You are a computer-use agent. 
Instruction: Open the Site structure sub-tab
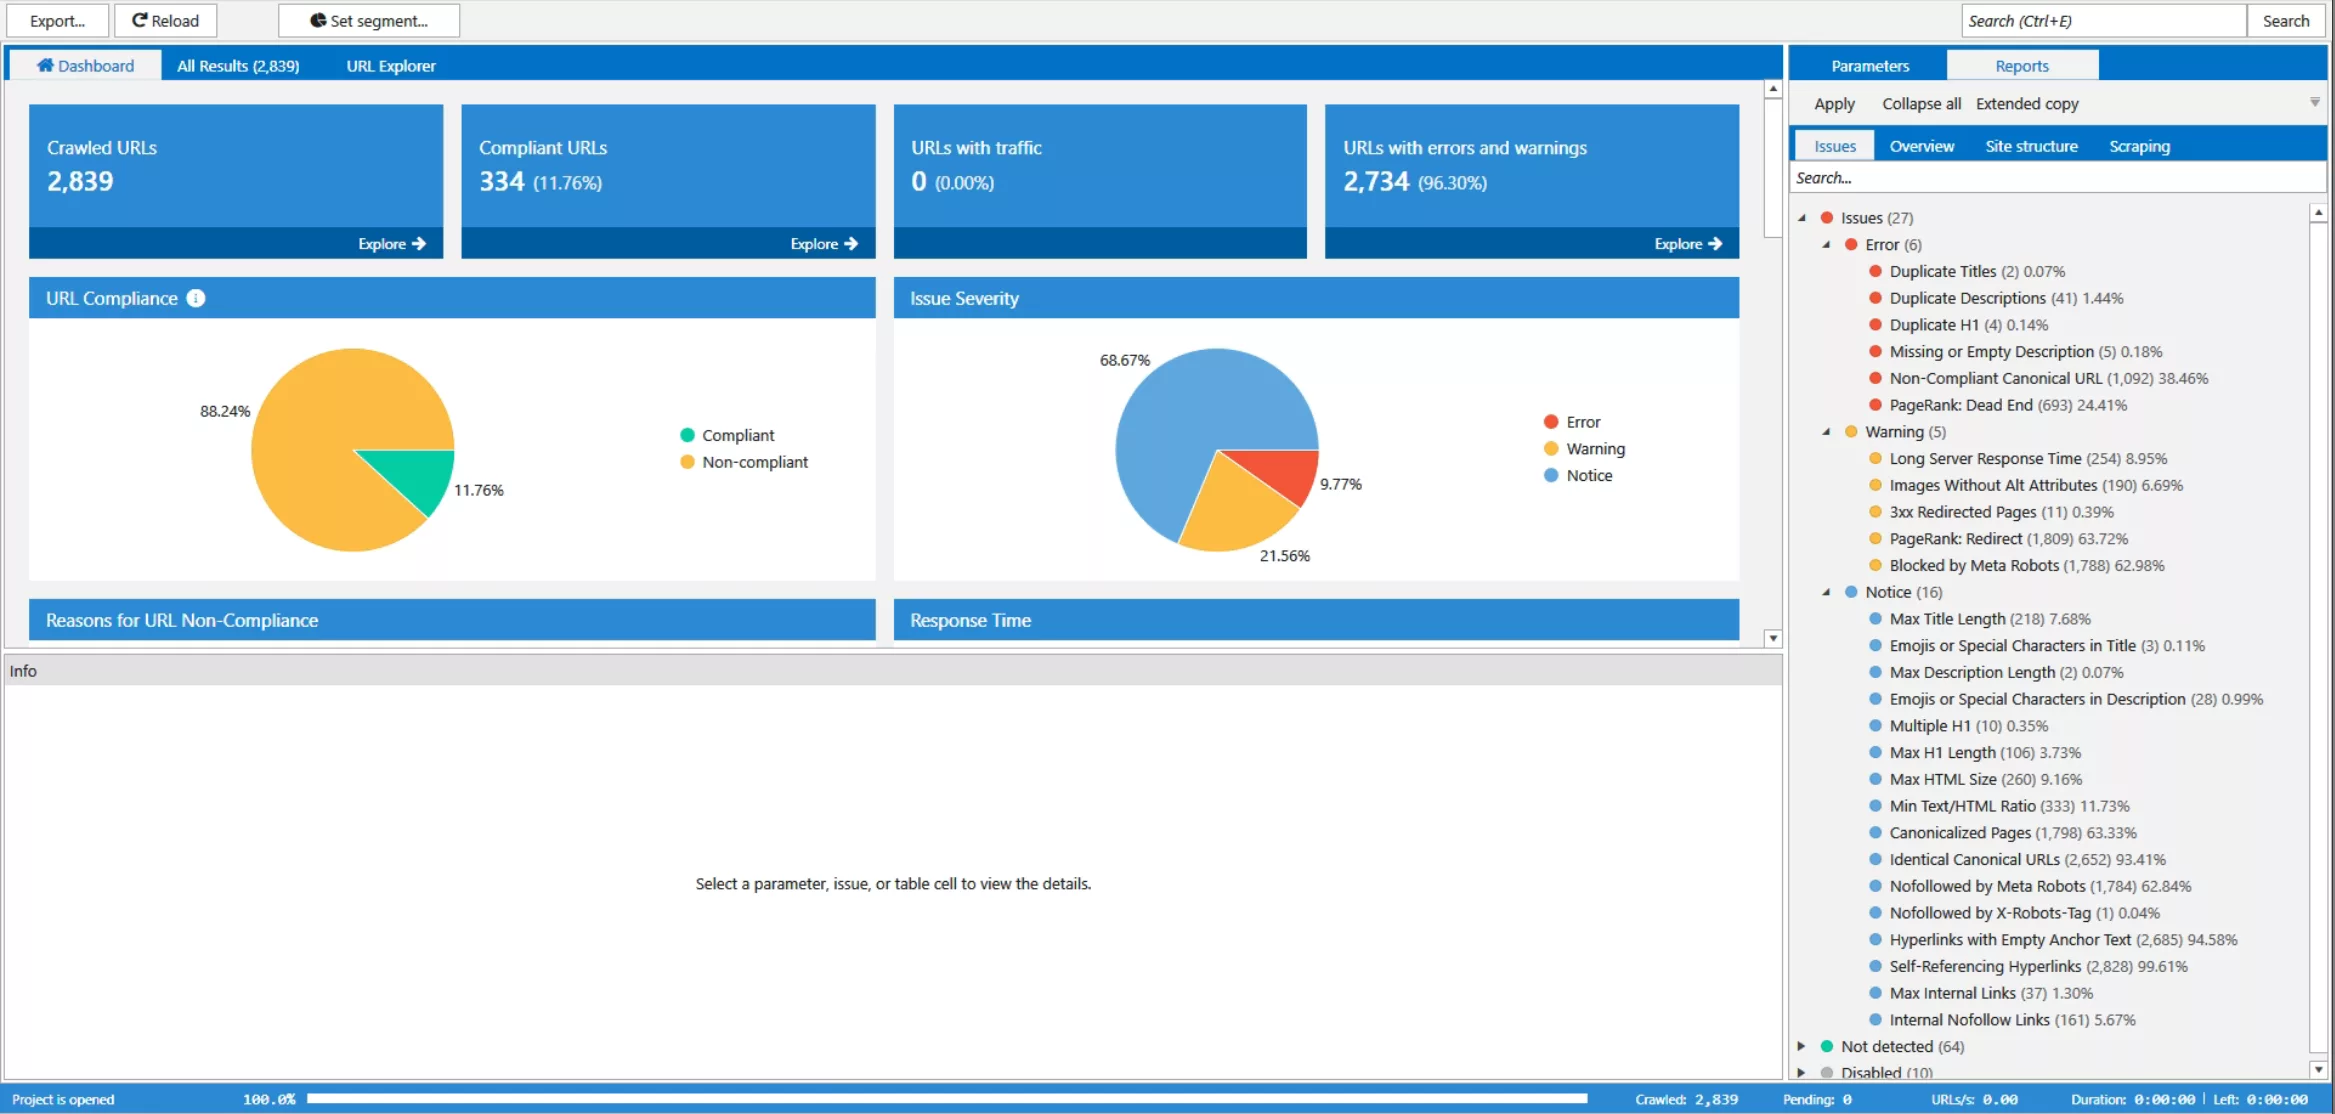pyautogui.click(x=2031, y=146)
